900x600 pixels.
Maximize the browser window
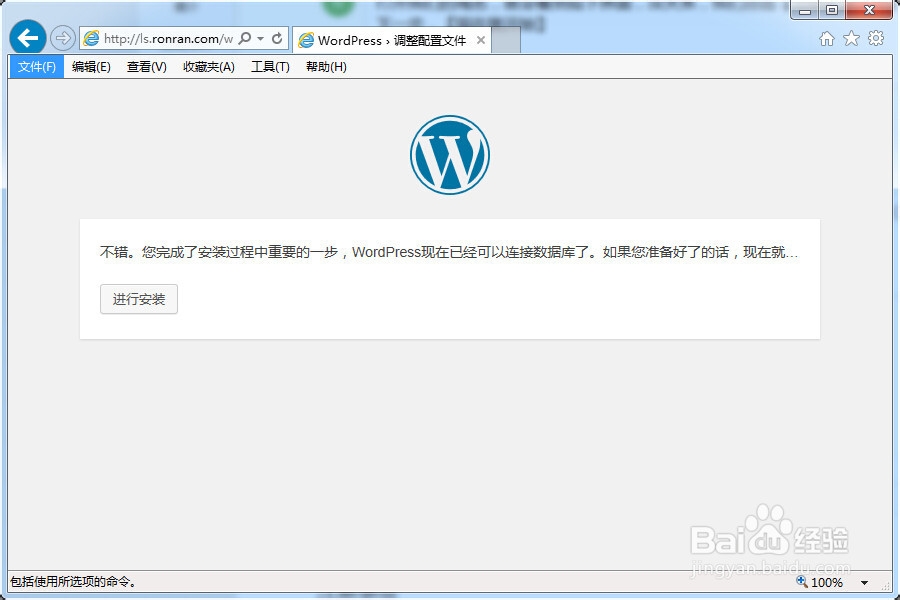tap(832, 10)
